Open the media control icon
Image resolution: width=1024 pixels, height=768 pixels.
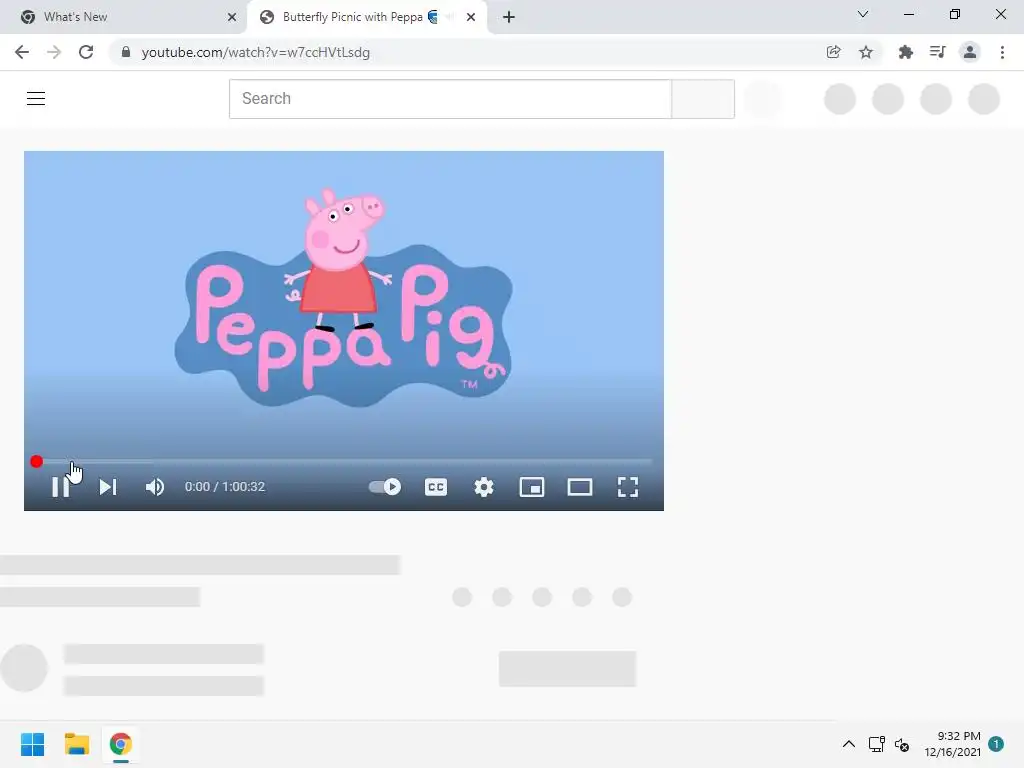coord(937,52)
